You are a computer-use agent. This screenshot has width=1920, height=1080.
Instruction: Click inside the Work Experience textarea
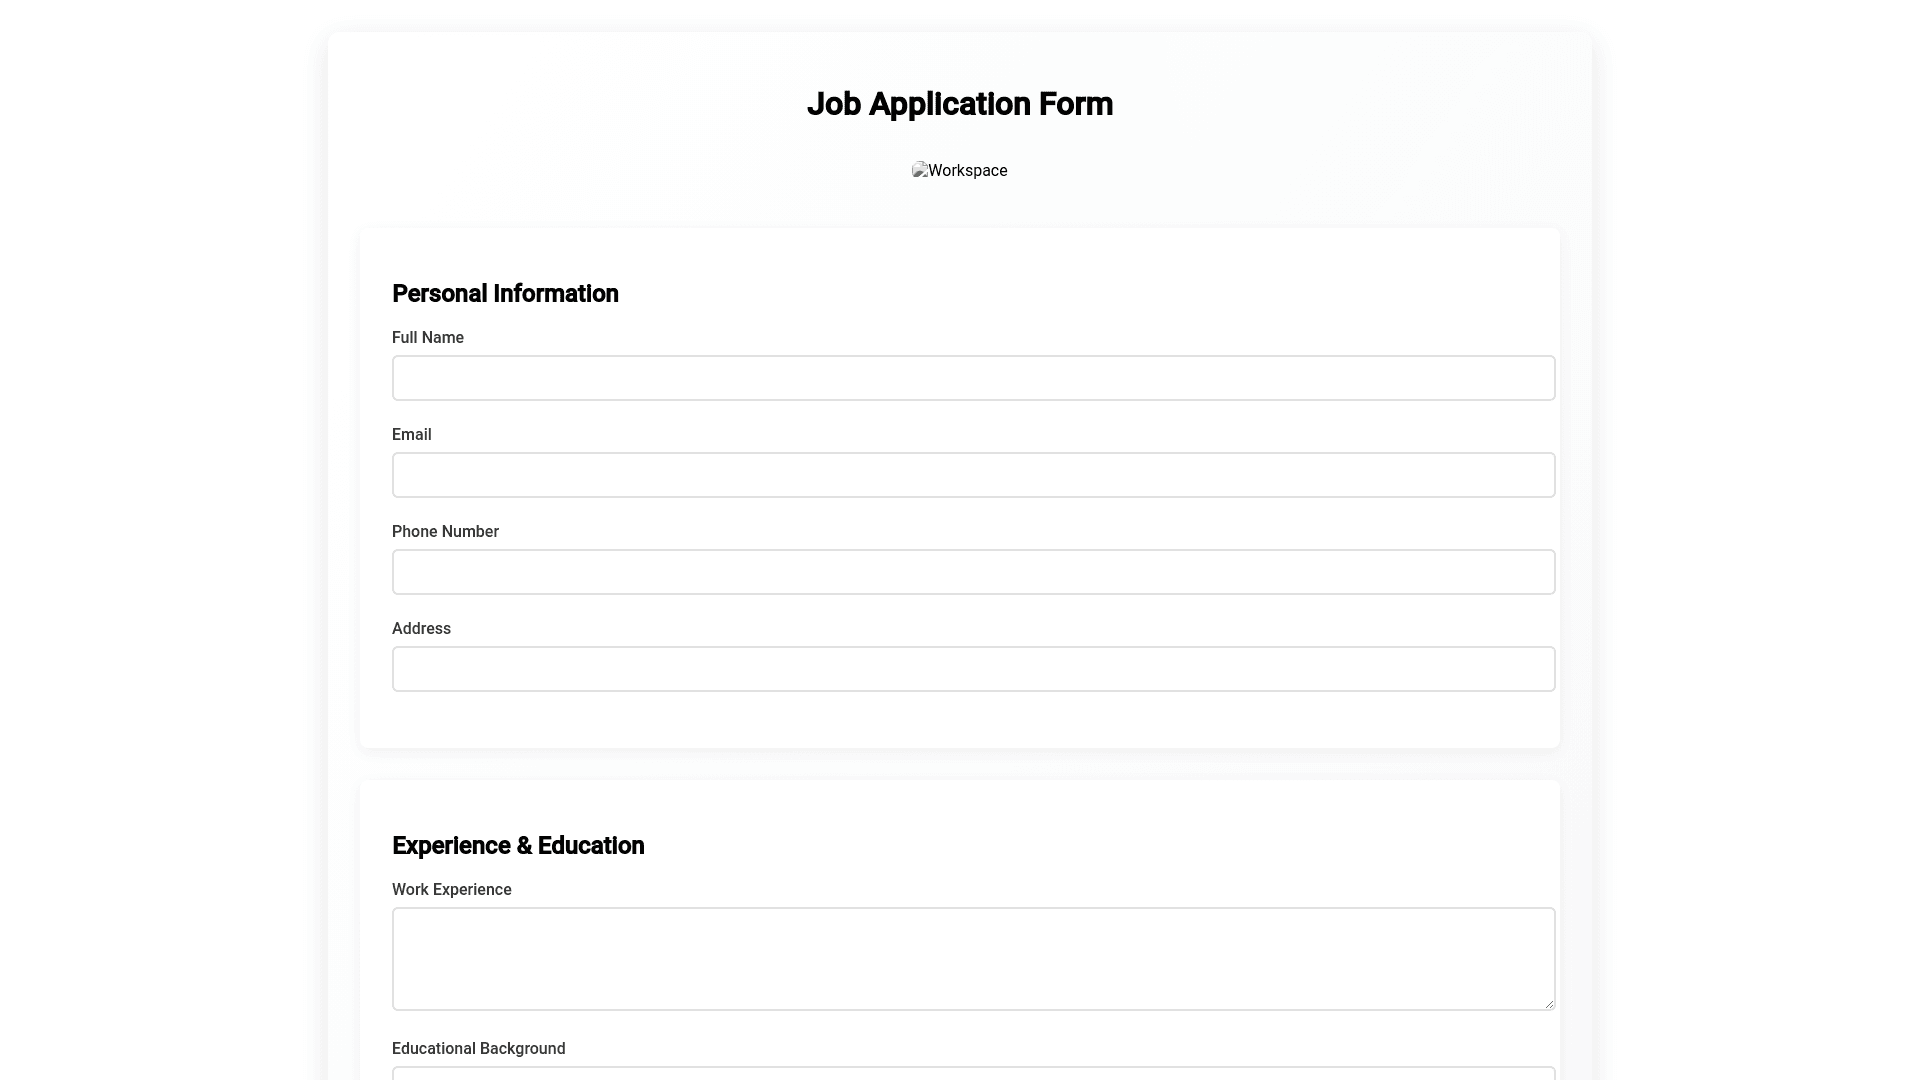[973, 958]
